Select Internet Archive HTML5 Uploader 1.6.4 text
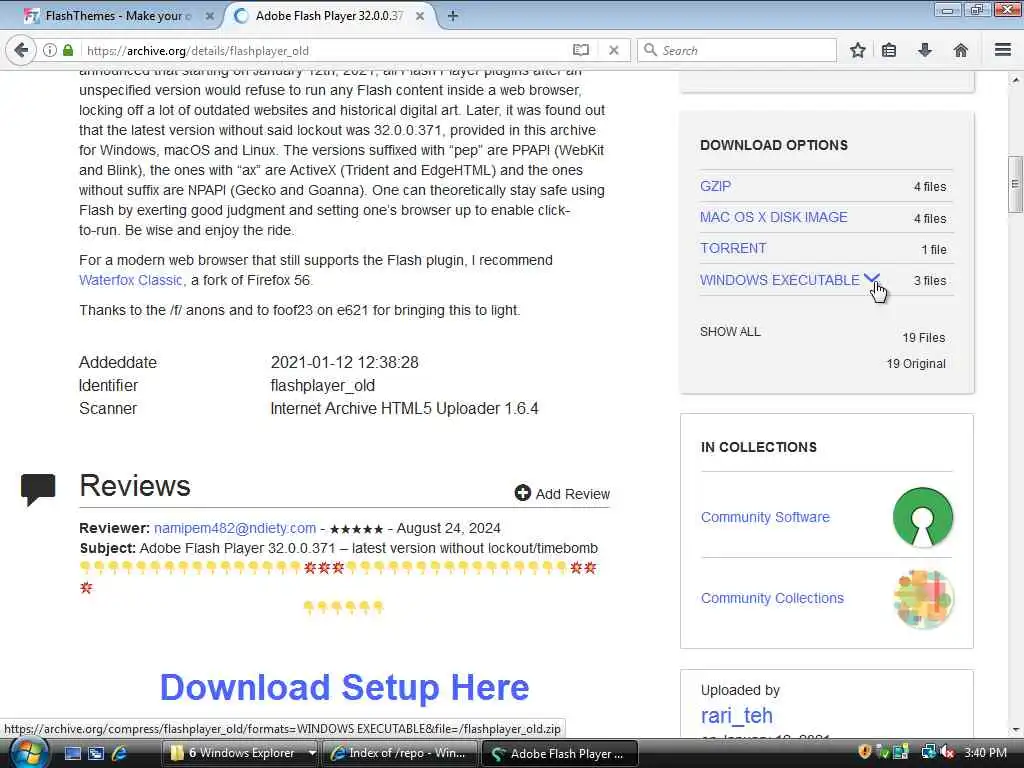The width and height of the screenshot is (1024, 768). tap(404, 409)
